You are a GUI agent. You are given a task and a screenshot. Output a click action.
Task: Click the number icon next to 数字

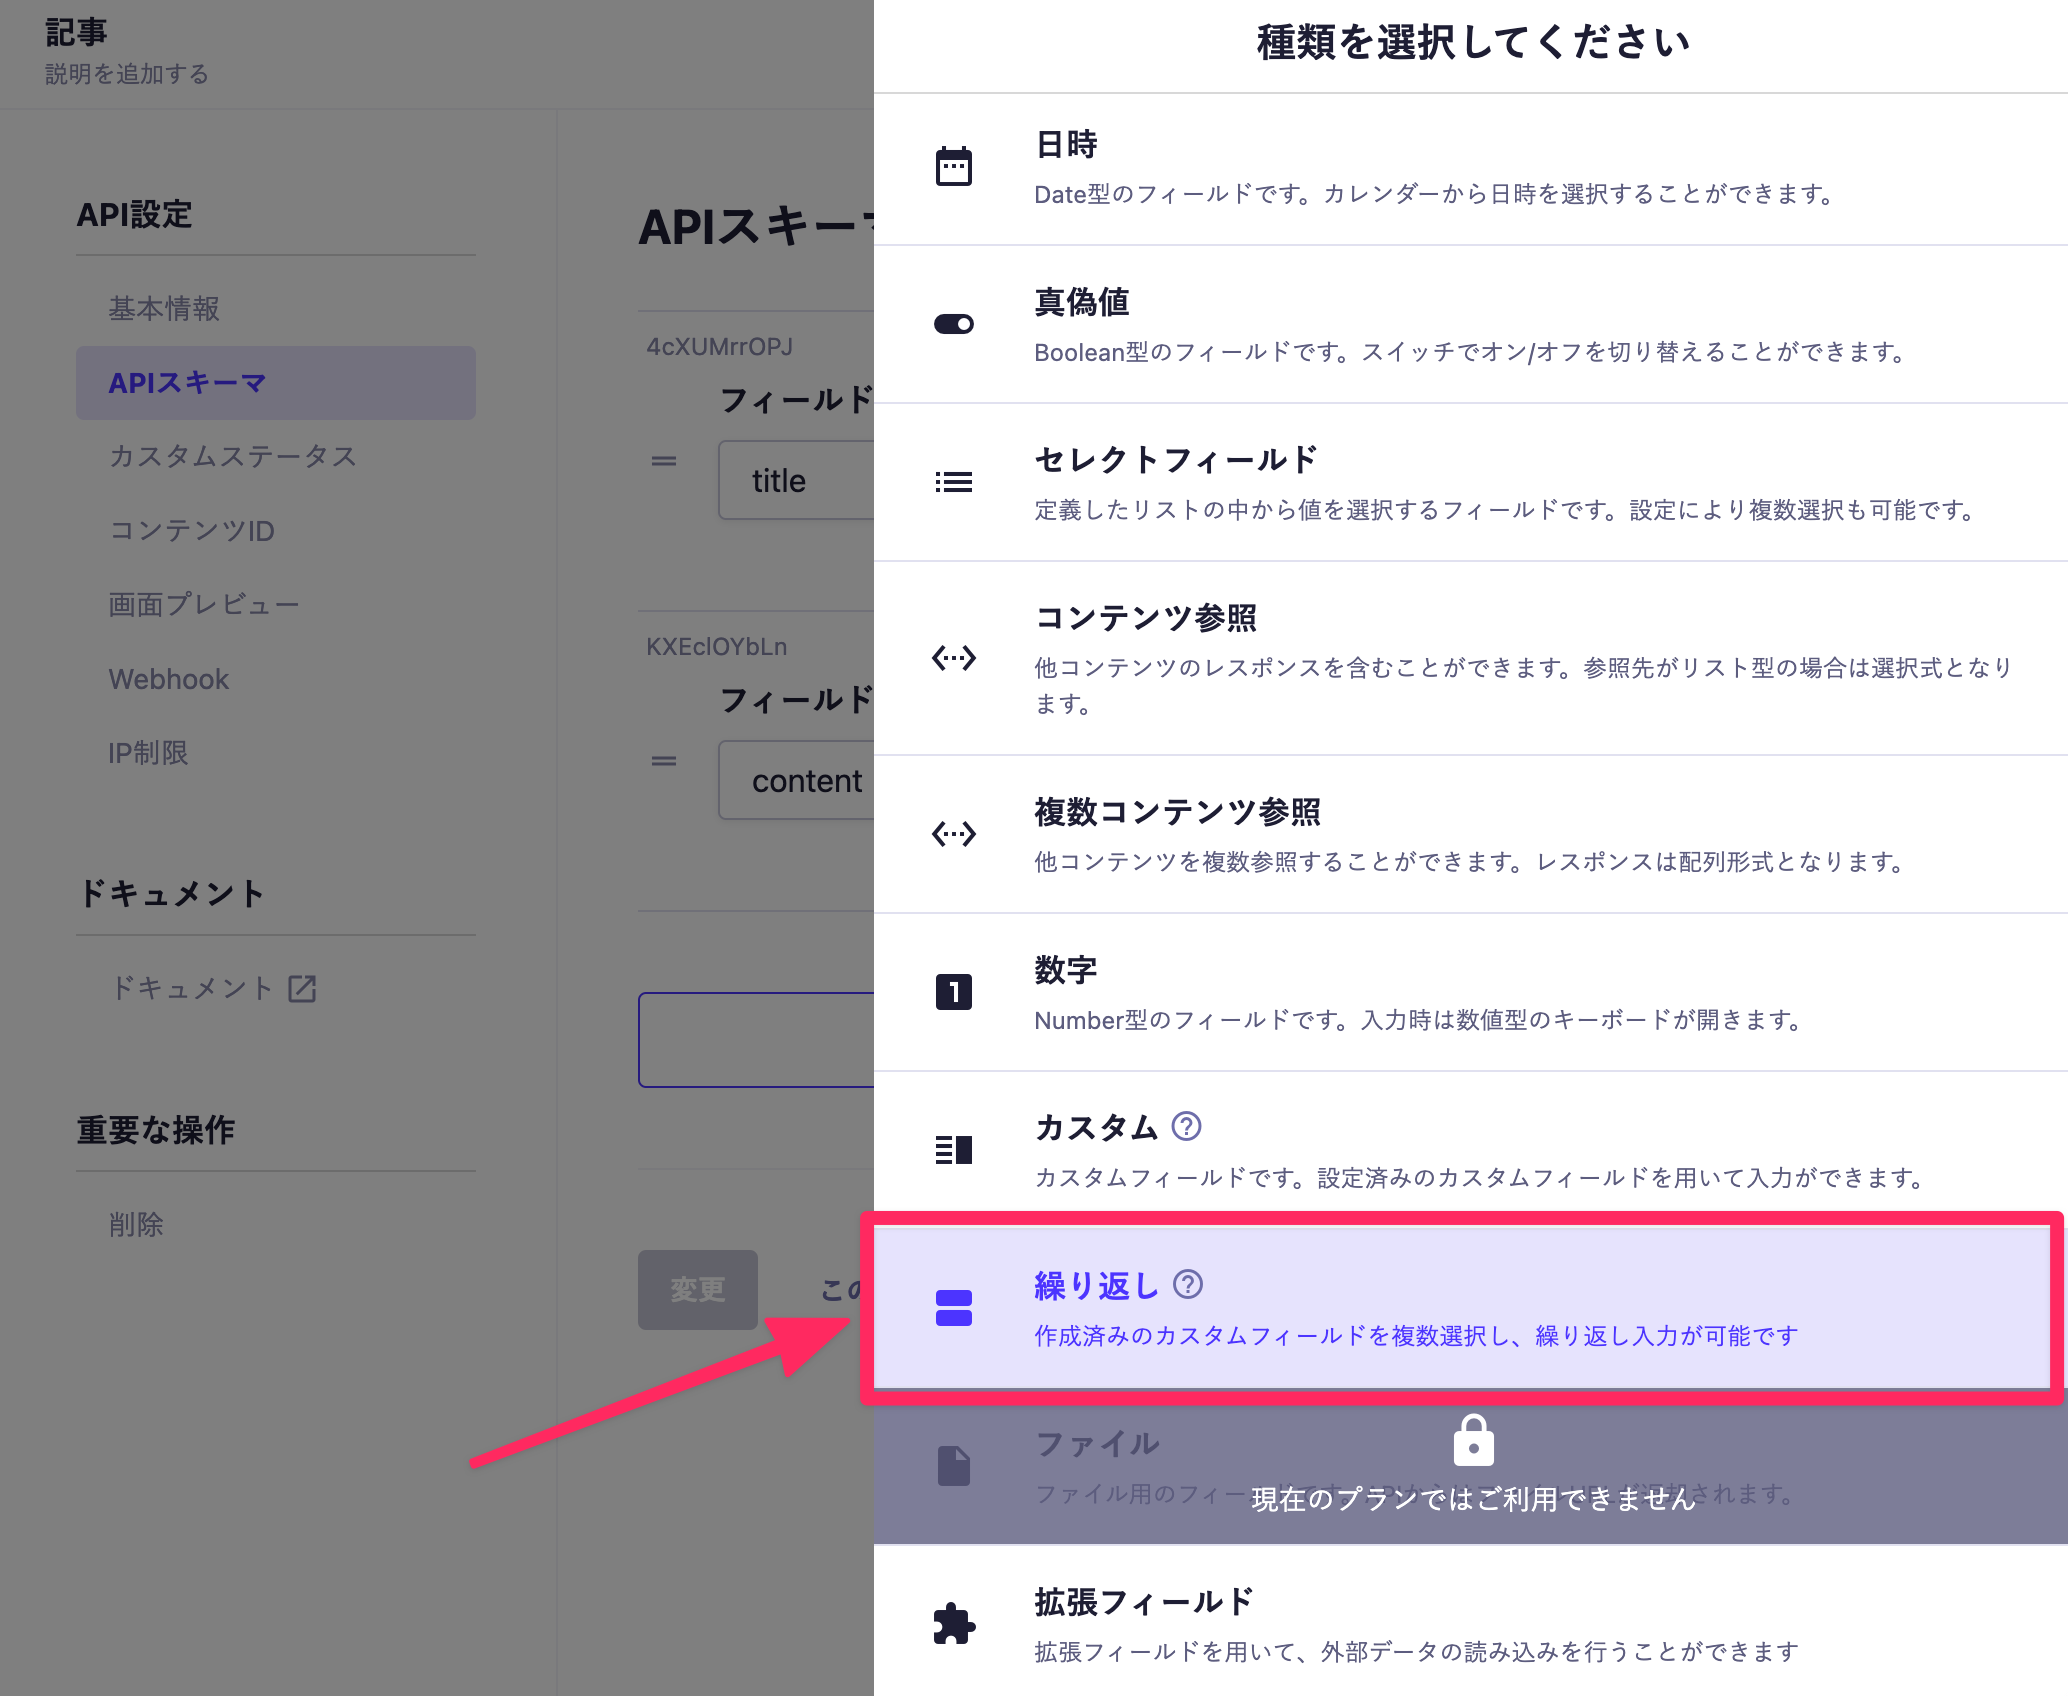tap(953, 992)
